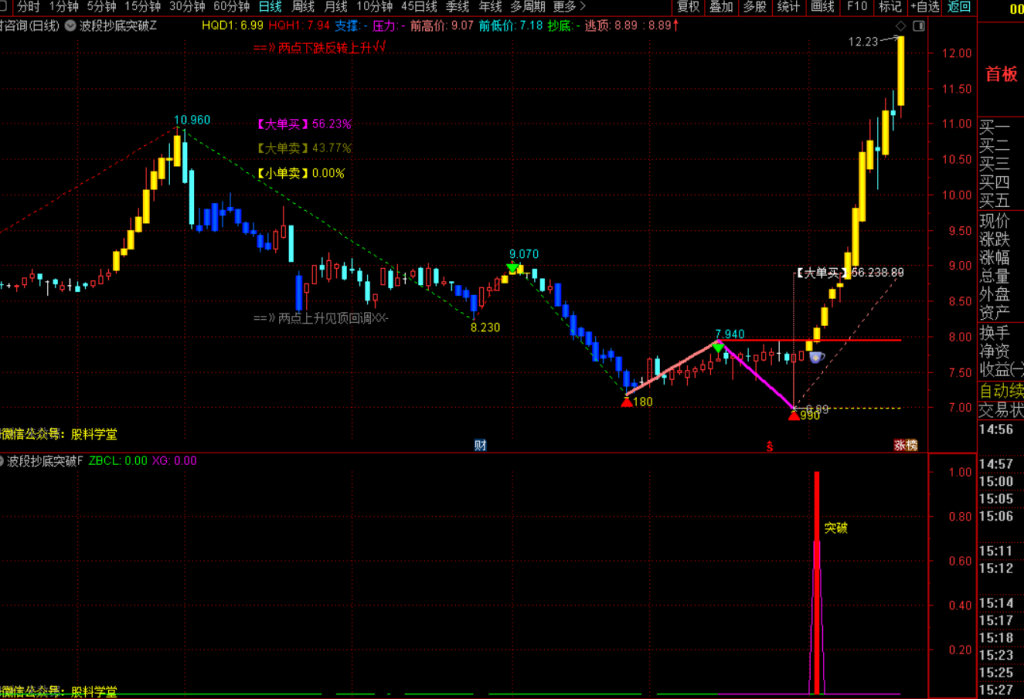This screenshot has height=699, width=1024.
Task: Open F10 company info
Action: click(857, 7)
